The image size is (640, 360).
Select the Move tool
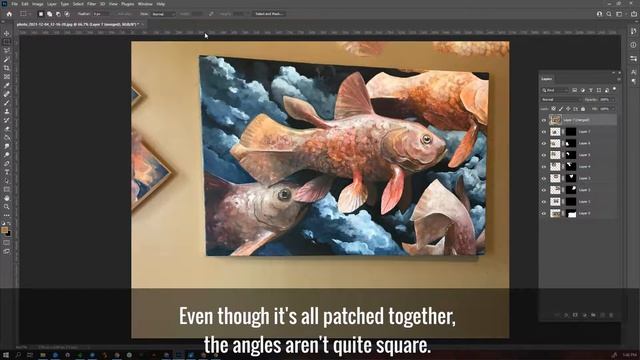pos(7,33)
